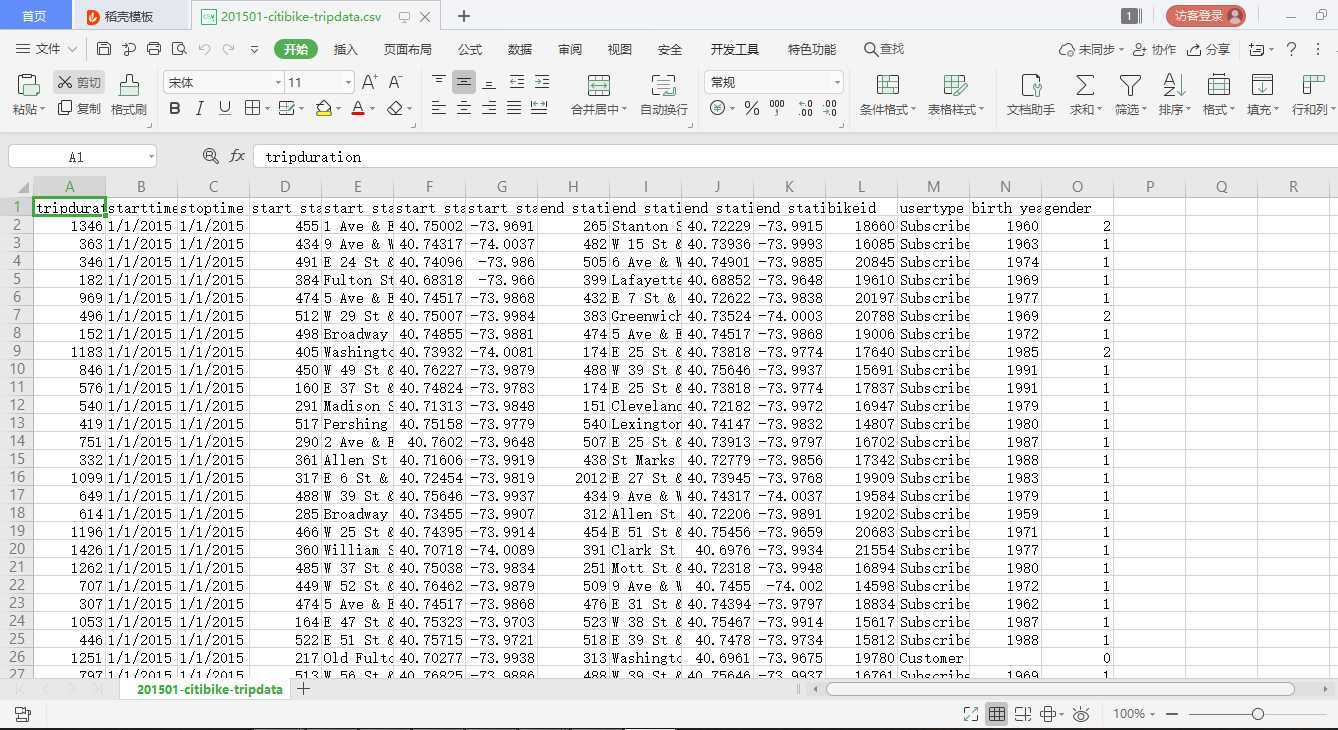Expand the Name Box dropdown arrow
Viewport: 1338px width, 730px height.
pos(151,156)
